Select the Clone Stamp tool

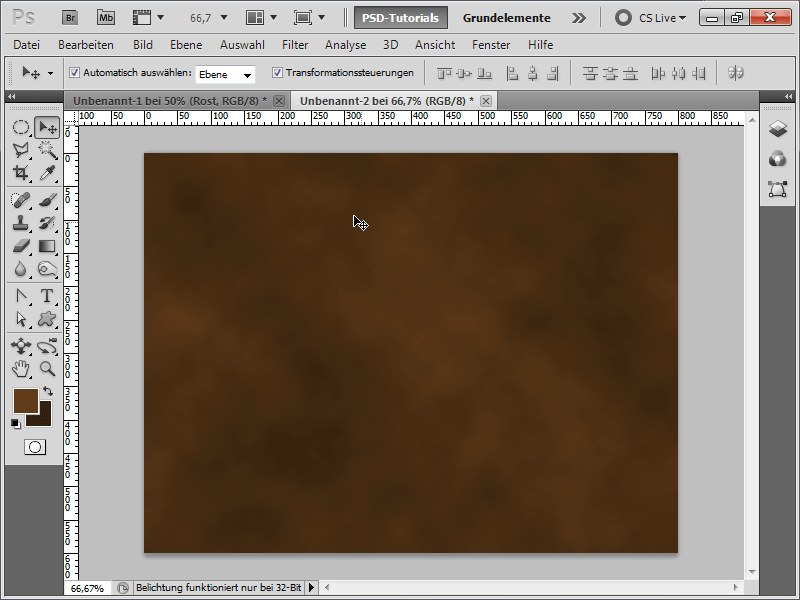tap(20, 223)
